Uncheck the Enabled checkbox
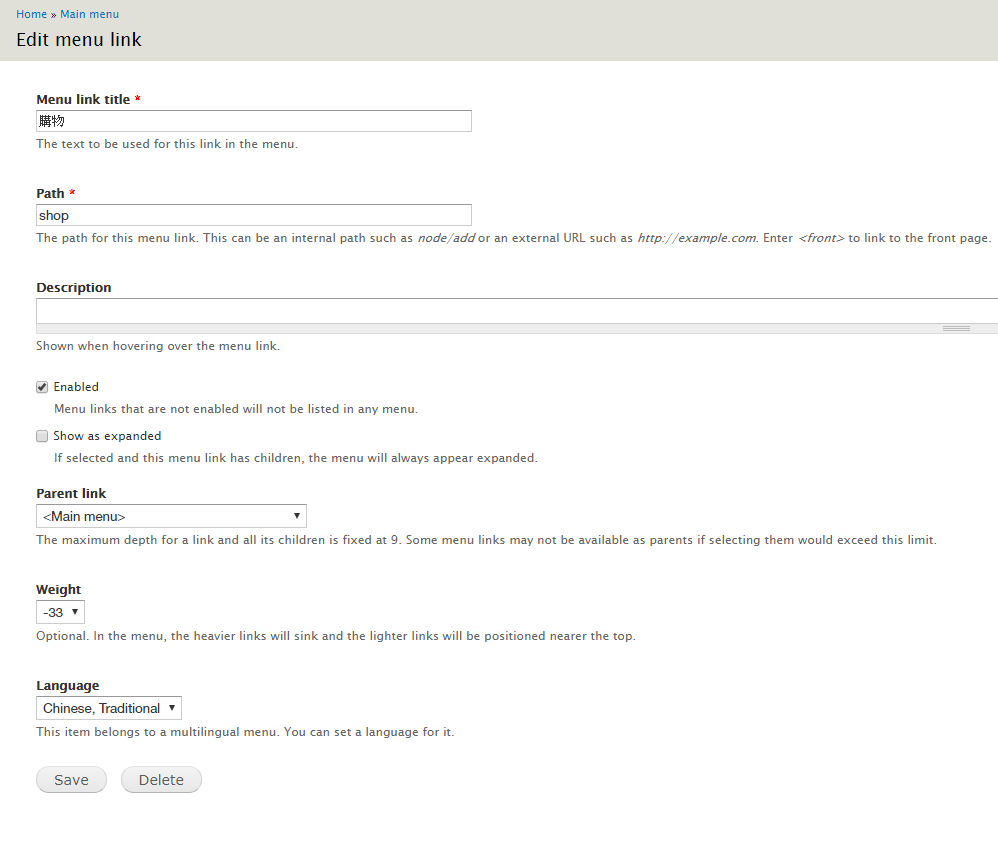 [42, 387]
